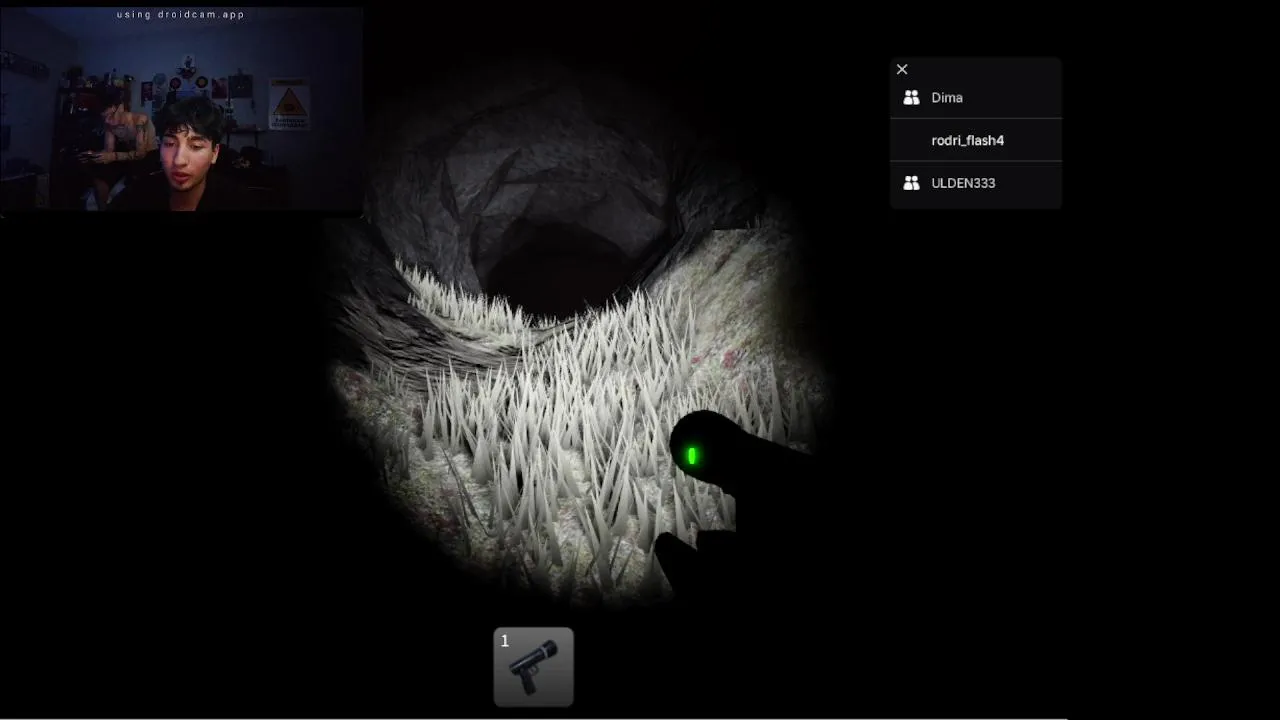Close the player list panel
This screenshot has width=1280, height=720.
(x=902, y=69)
